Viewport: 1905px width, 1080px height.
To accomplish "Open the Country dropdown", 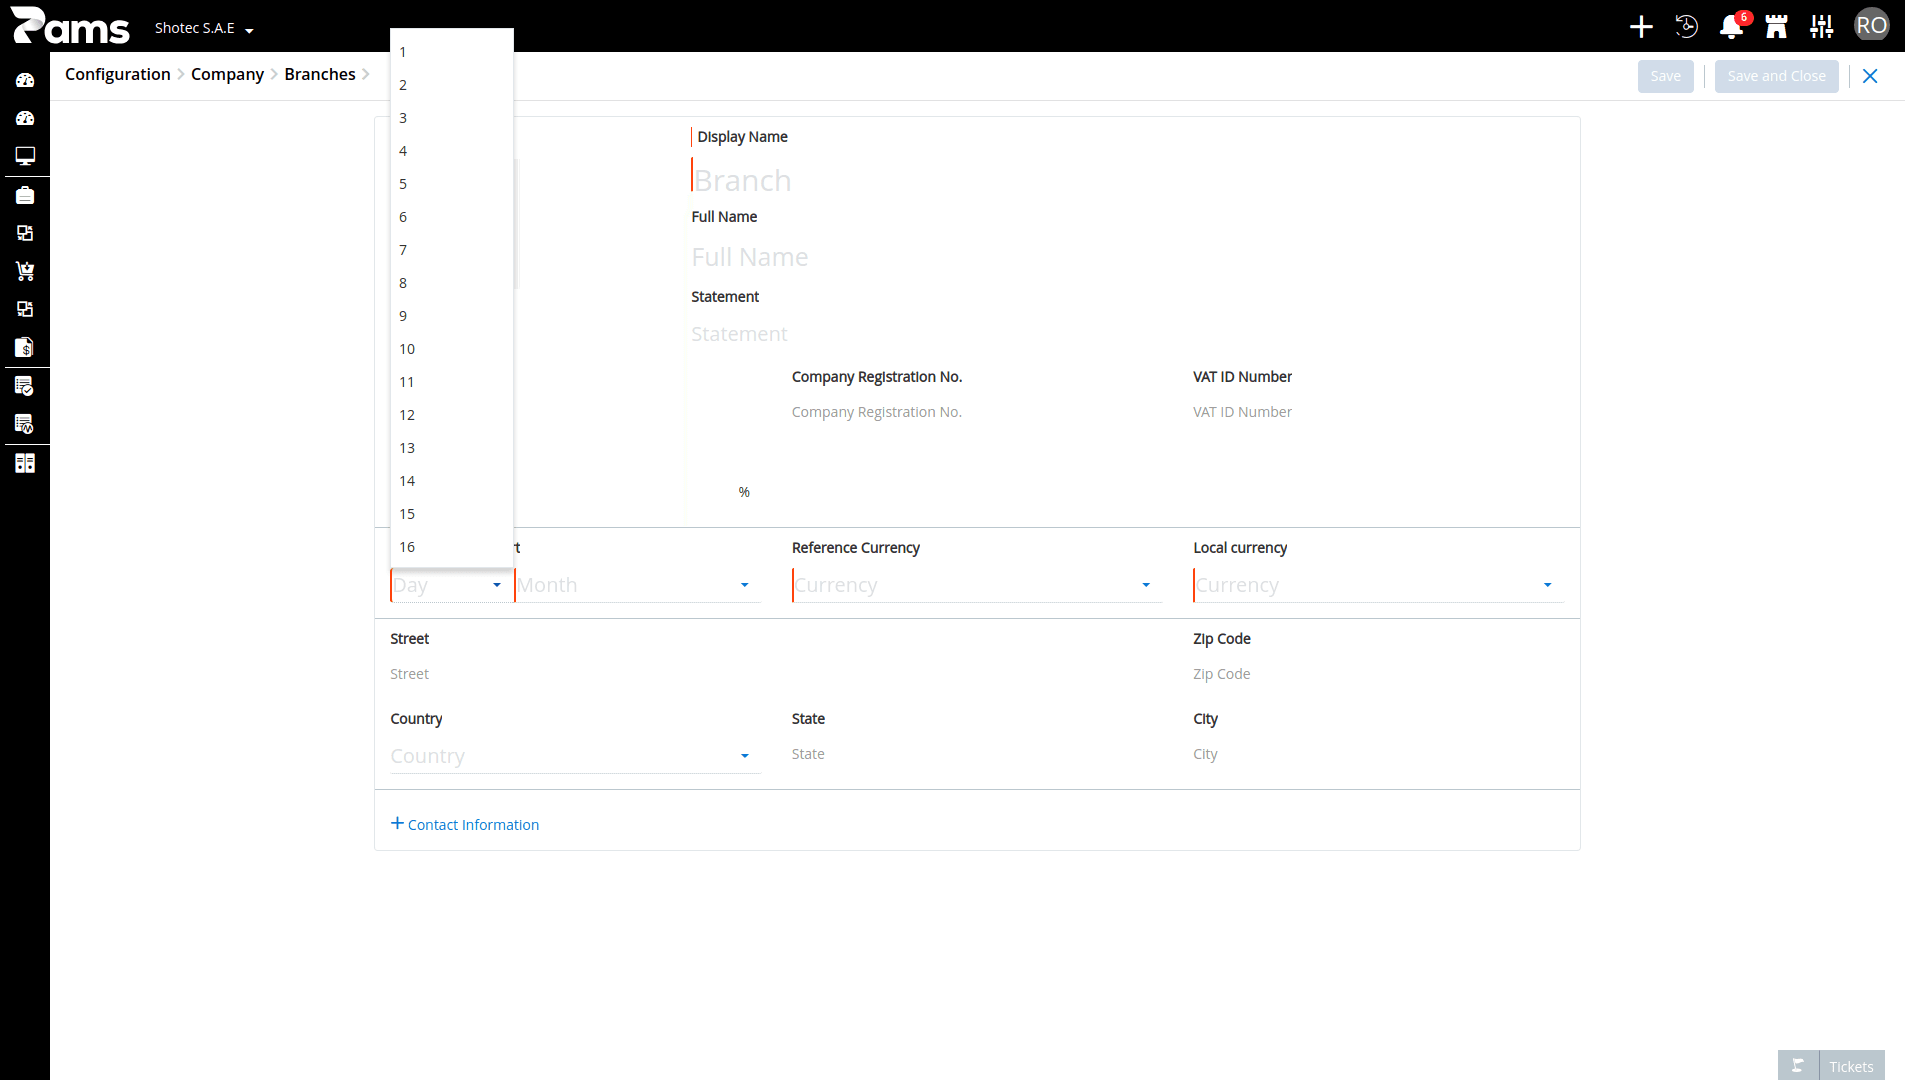I will tap(575, 756).
